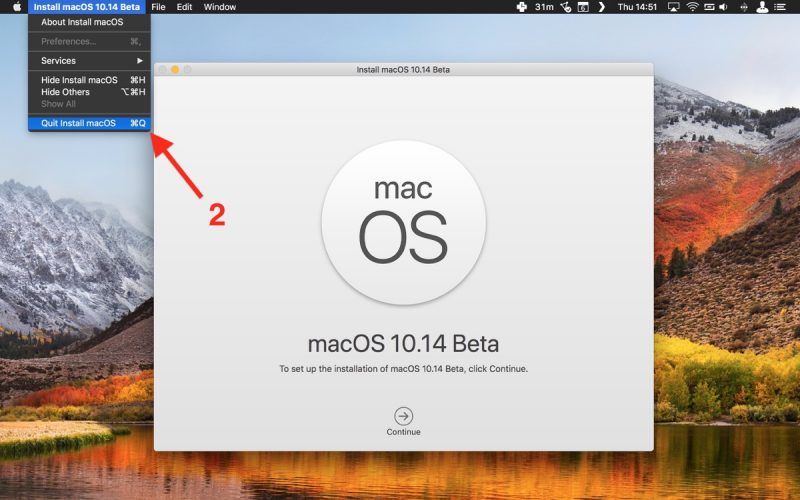Click the Continue label
800x500 pixels.
(x=403, y=432)
